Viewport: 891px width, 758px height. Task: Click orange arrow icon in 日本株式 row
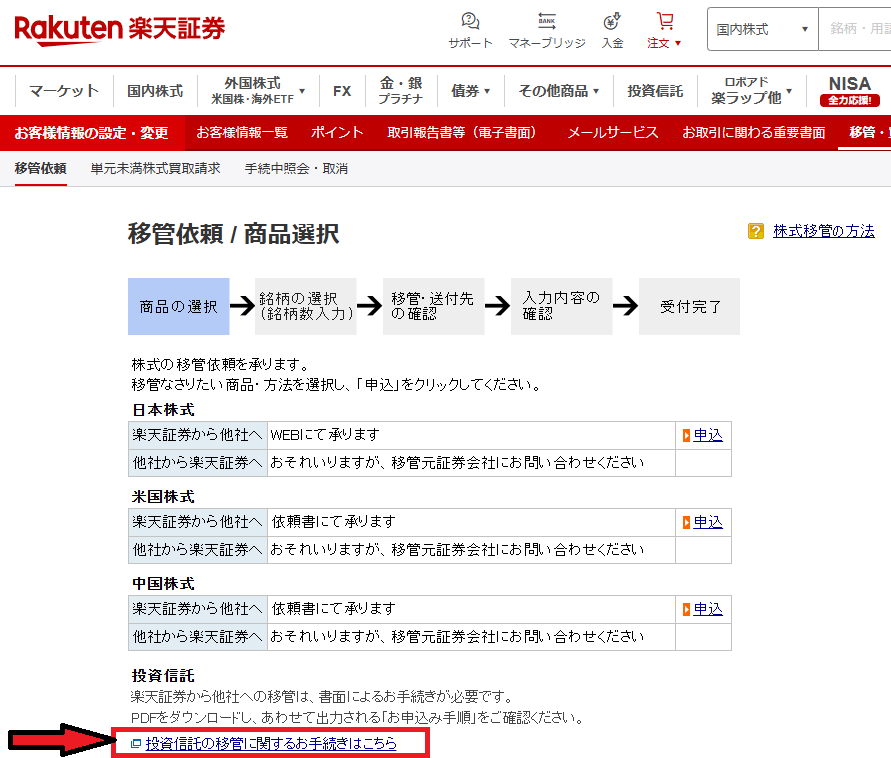(x=686, y=436)
